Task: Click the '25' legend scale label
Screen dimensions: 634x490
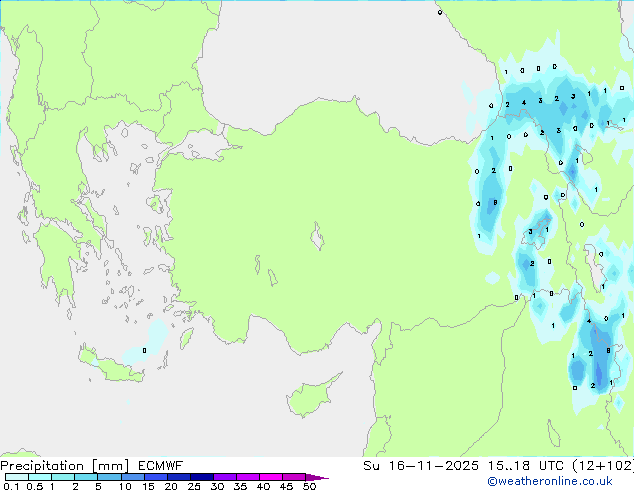Action: [194, 486]
